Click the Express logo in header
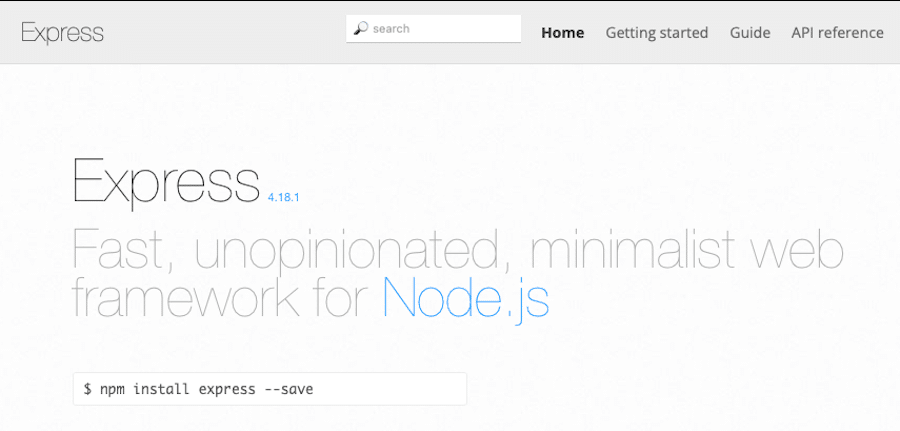The height and width of the screenshot is (431, 900). pyautogui.click(x=63, y=33)
